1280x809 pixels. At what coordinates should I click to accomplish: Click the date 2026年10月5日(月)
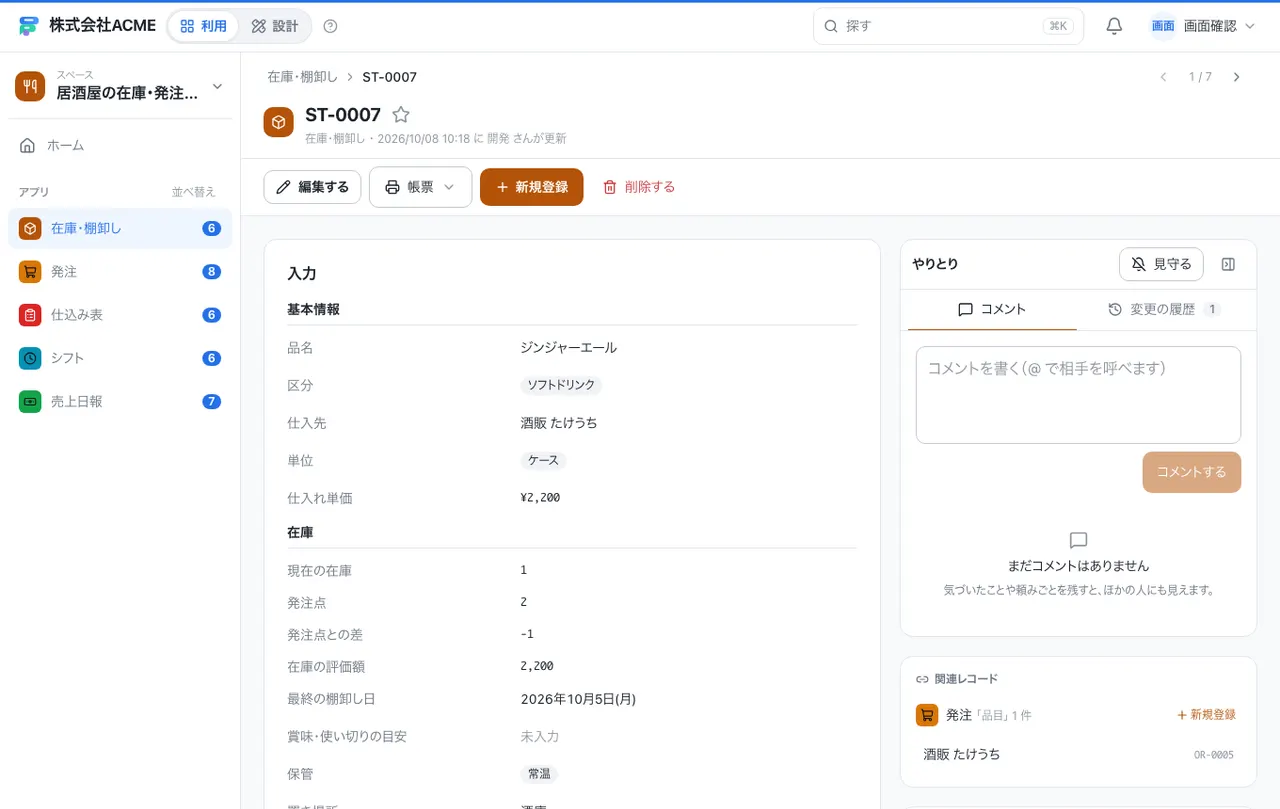[578, 699]
